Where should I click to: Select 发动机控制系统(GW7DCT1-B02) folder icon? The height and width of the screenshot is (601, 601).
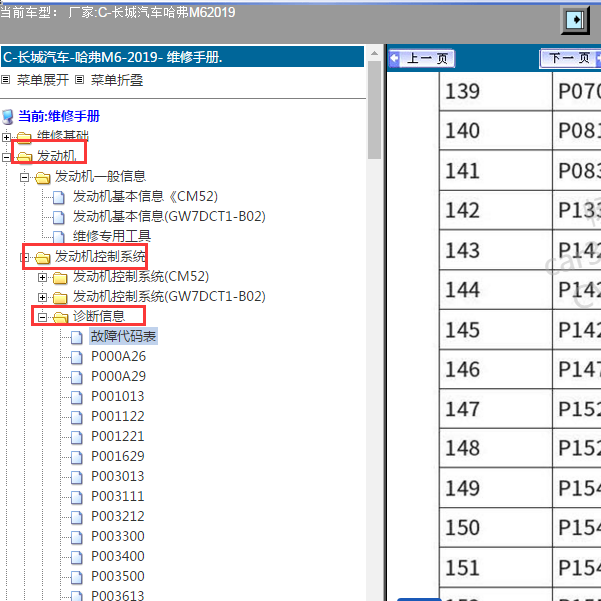(x=60, y=297)
